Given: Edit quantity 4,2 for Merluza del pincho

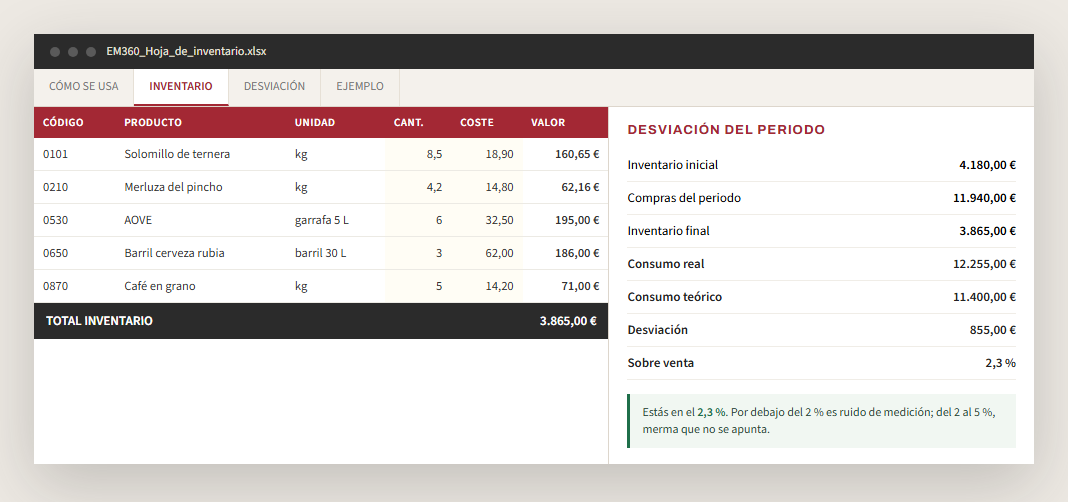Looking at the screenshot, I should [x=418, y=187].
